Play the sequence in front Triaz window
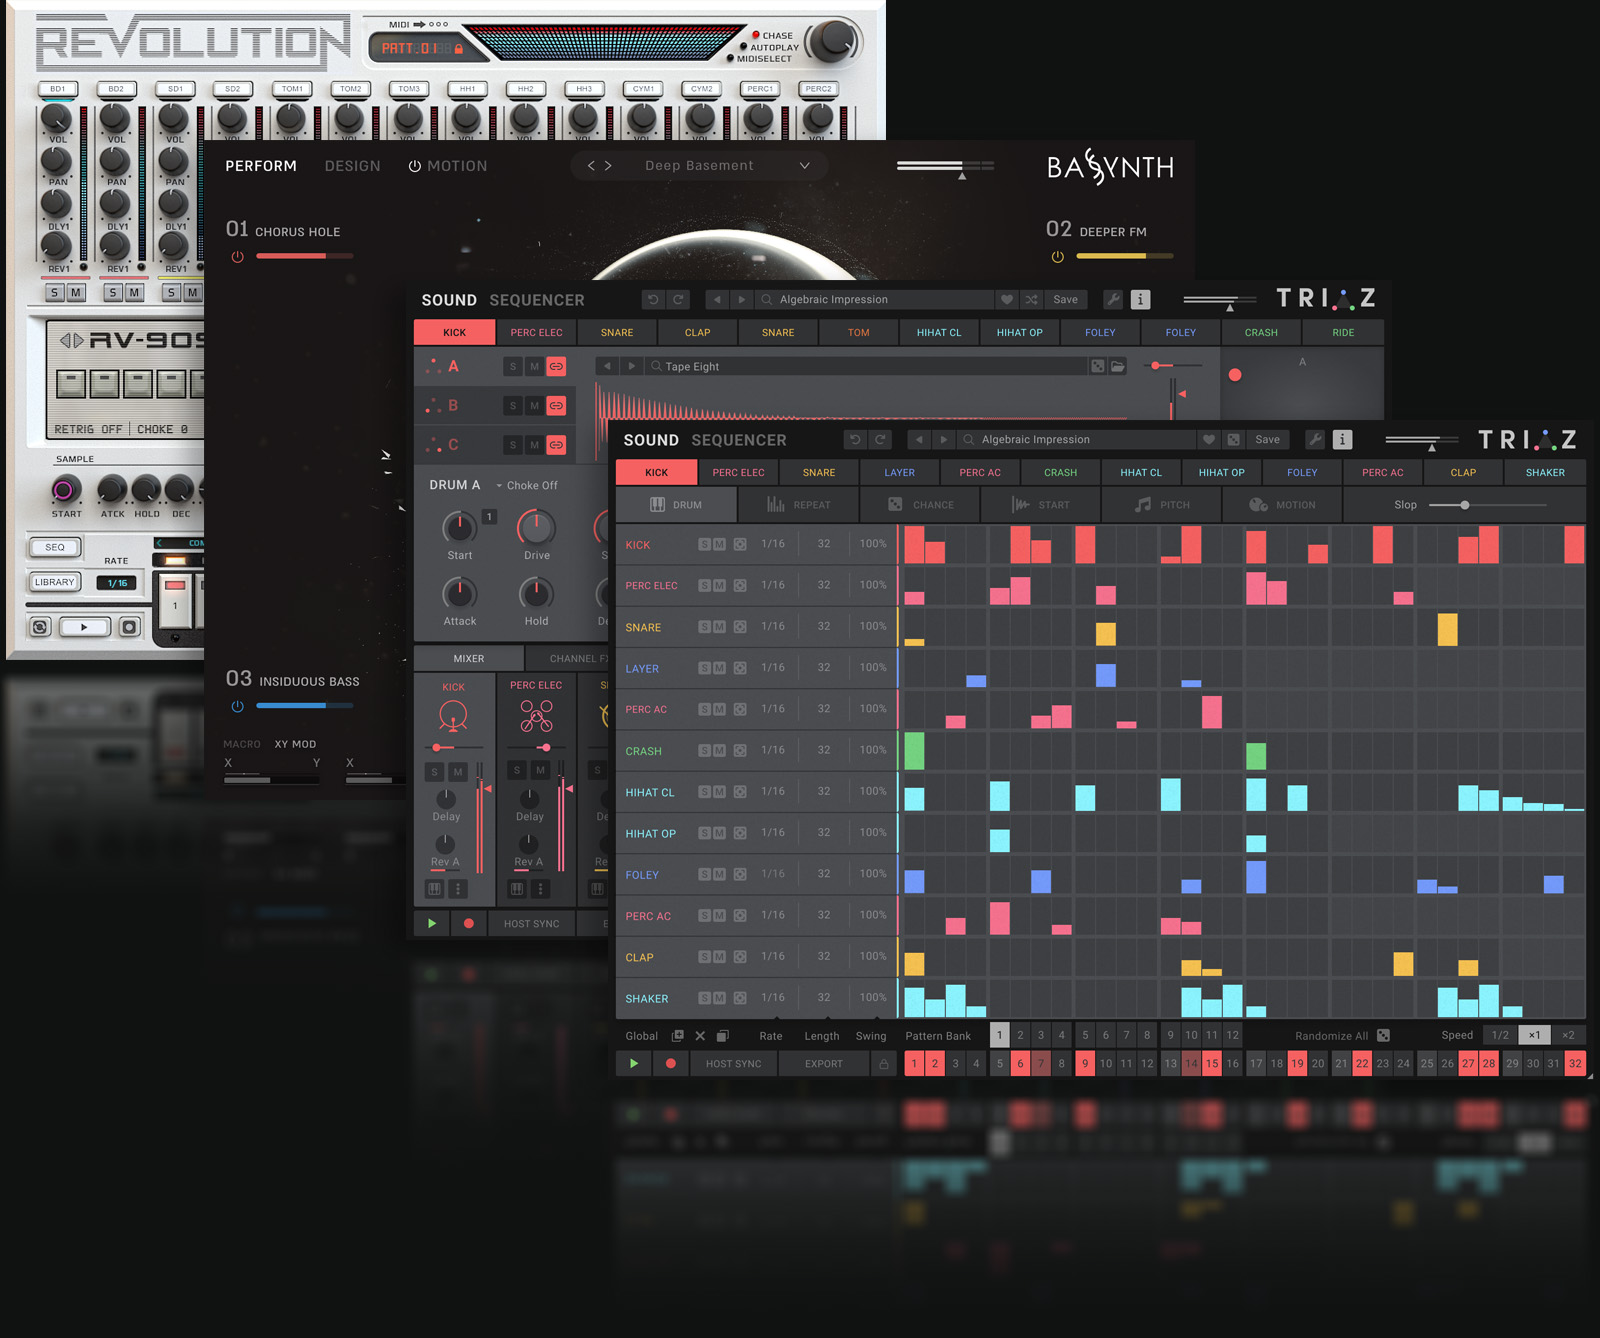The height and width of the screenshot is (1338, 1600). tap(634, 1064)
